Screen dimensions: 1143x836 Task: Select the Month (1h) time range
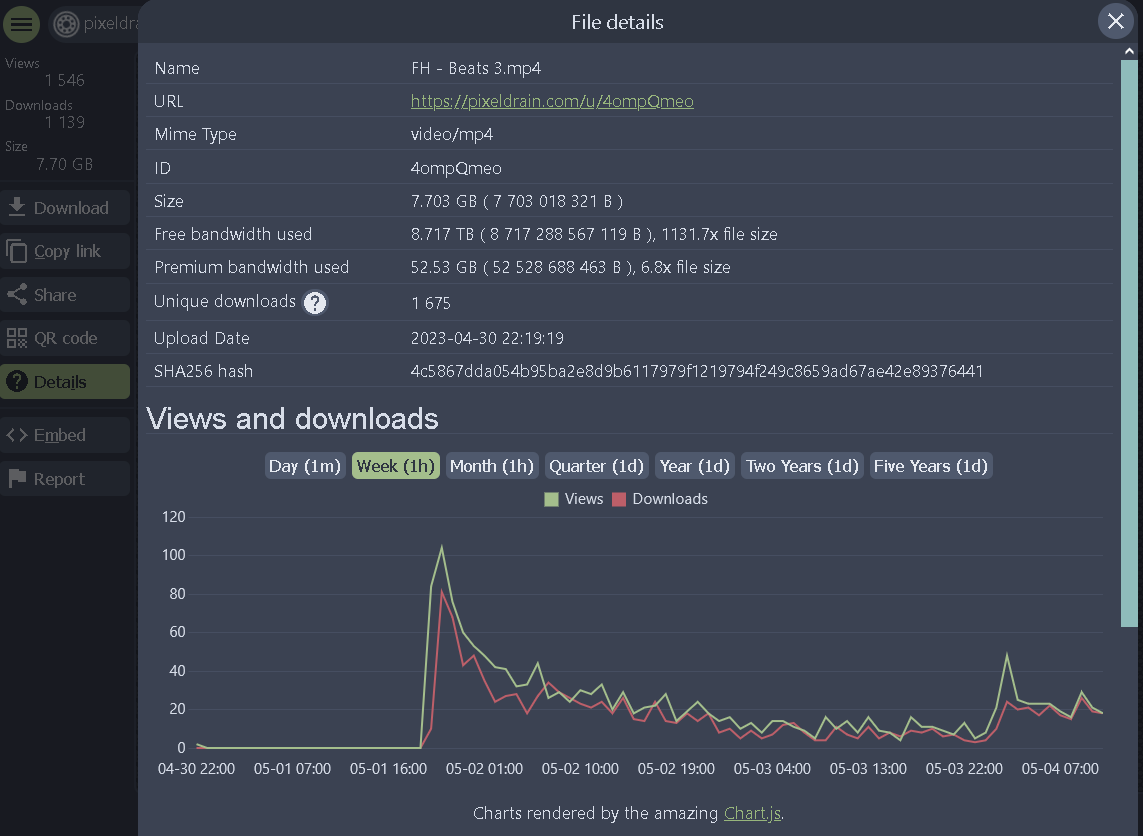(x=492, y=466)
